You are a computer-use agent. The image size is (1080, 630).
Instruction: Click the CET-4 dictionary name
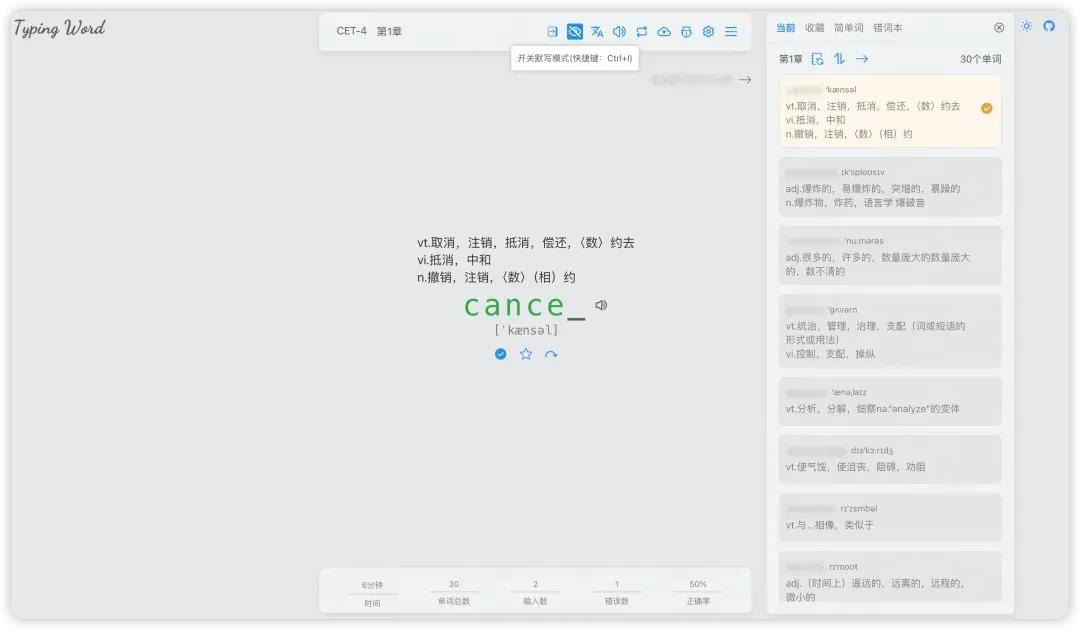[x=351, y=31]
